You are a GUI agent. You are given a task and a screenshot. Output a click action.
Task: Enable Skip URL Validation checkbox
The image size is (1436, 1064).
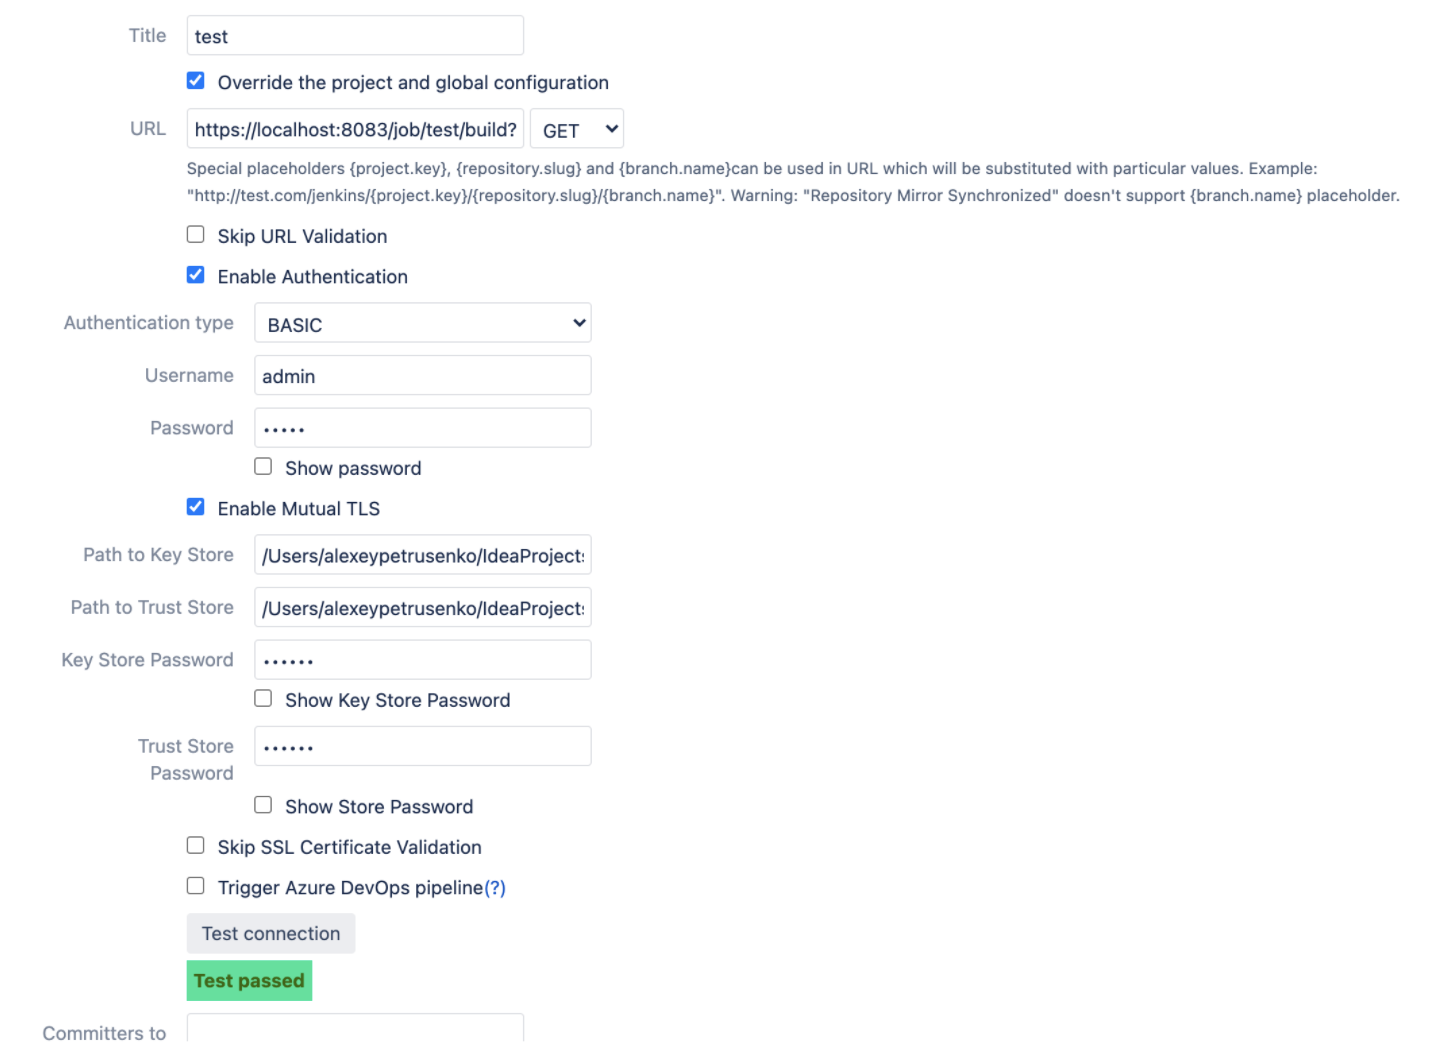[x=196, y=235]
